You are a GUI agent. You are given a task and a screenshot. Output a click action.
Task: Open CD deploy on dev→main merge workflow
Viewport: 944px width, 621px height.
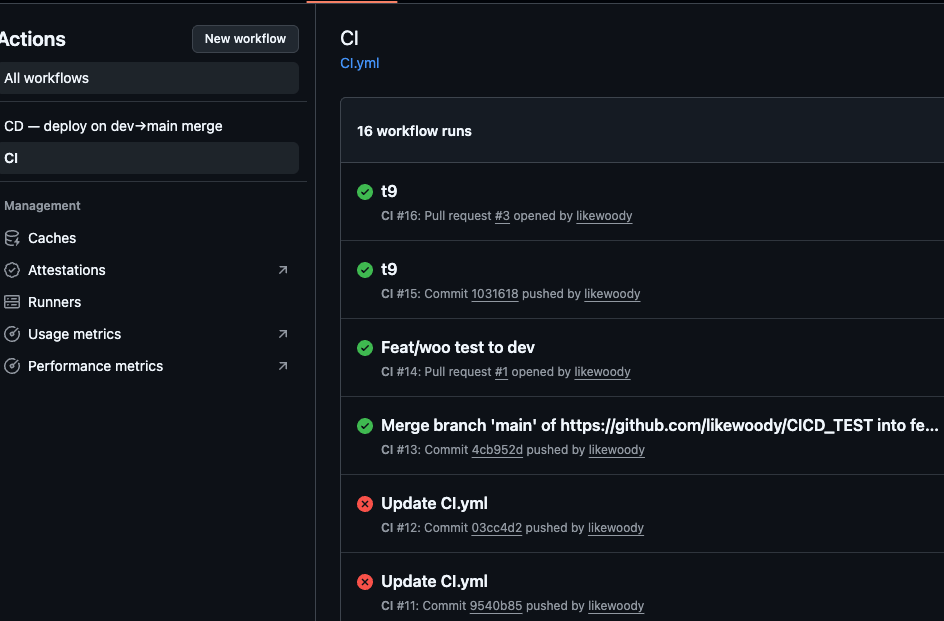click(x=113, y=126)
